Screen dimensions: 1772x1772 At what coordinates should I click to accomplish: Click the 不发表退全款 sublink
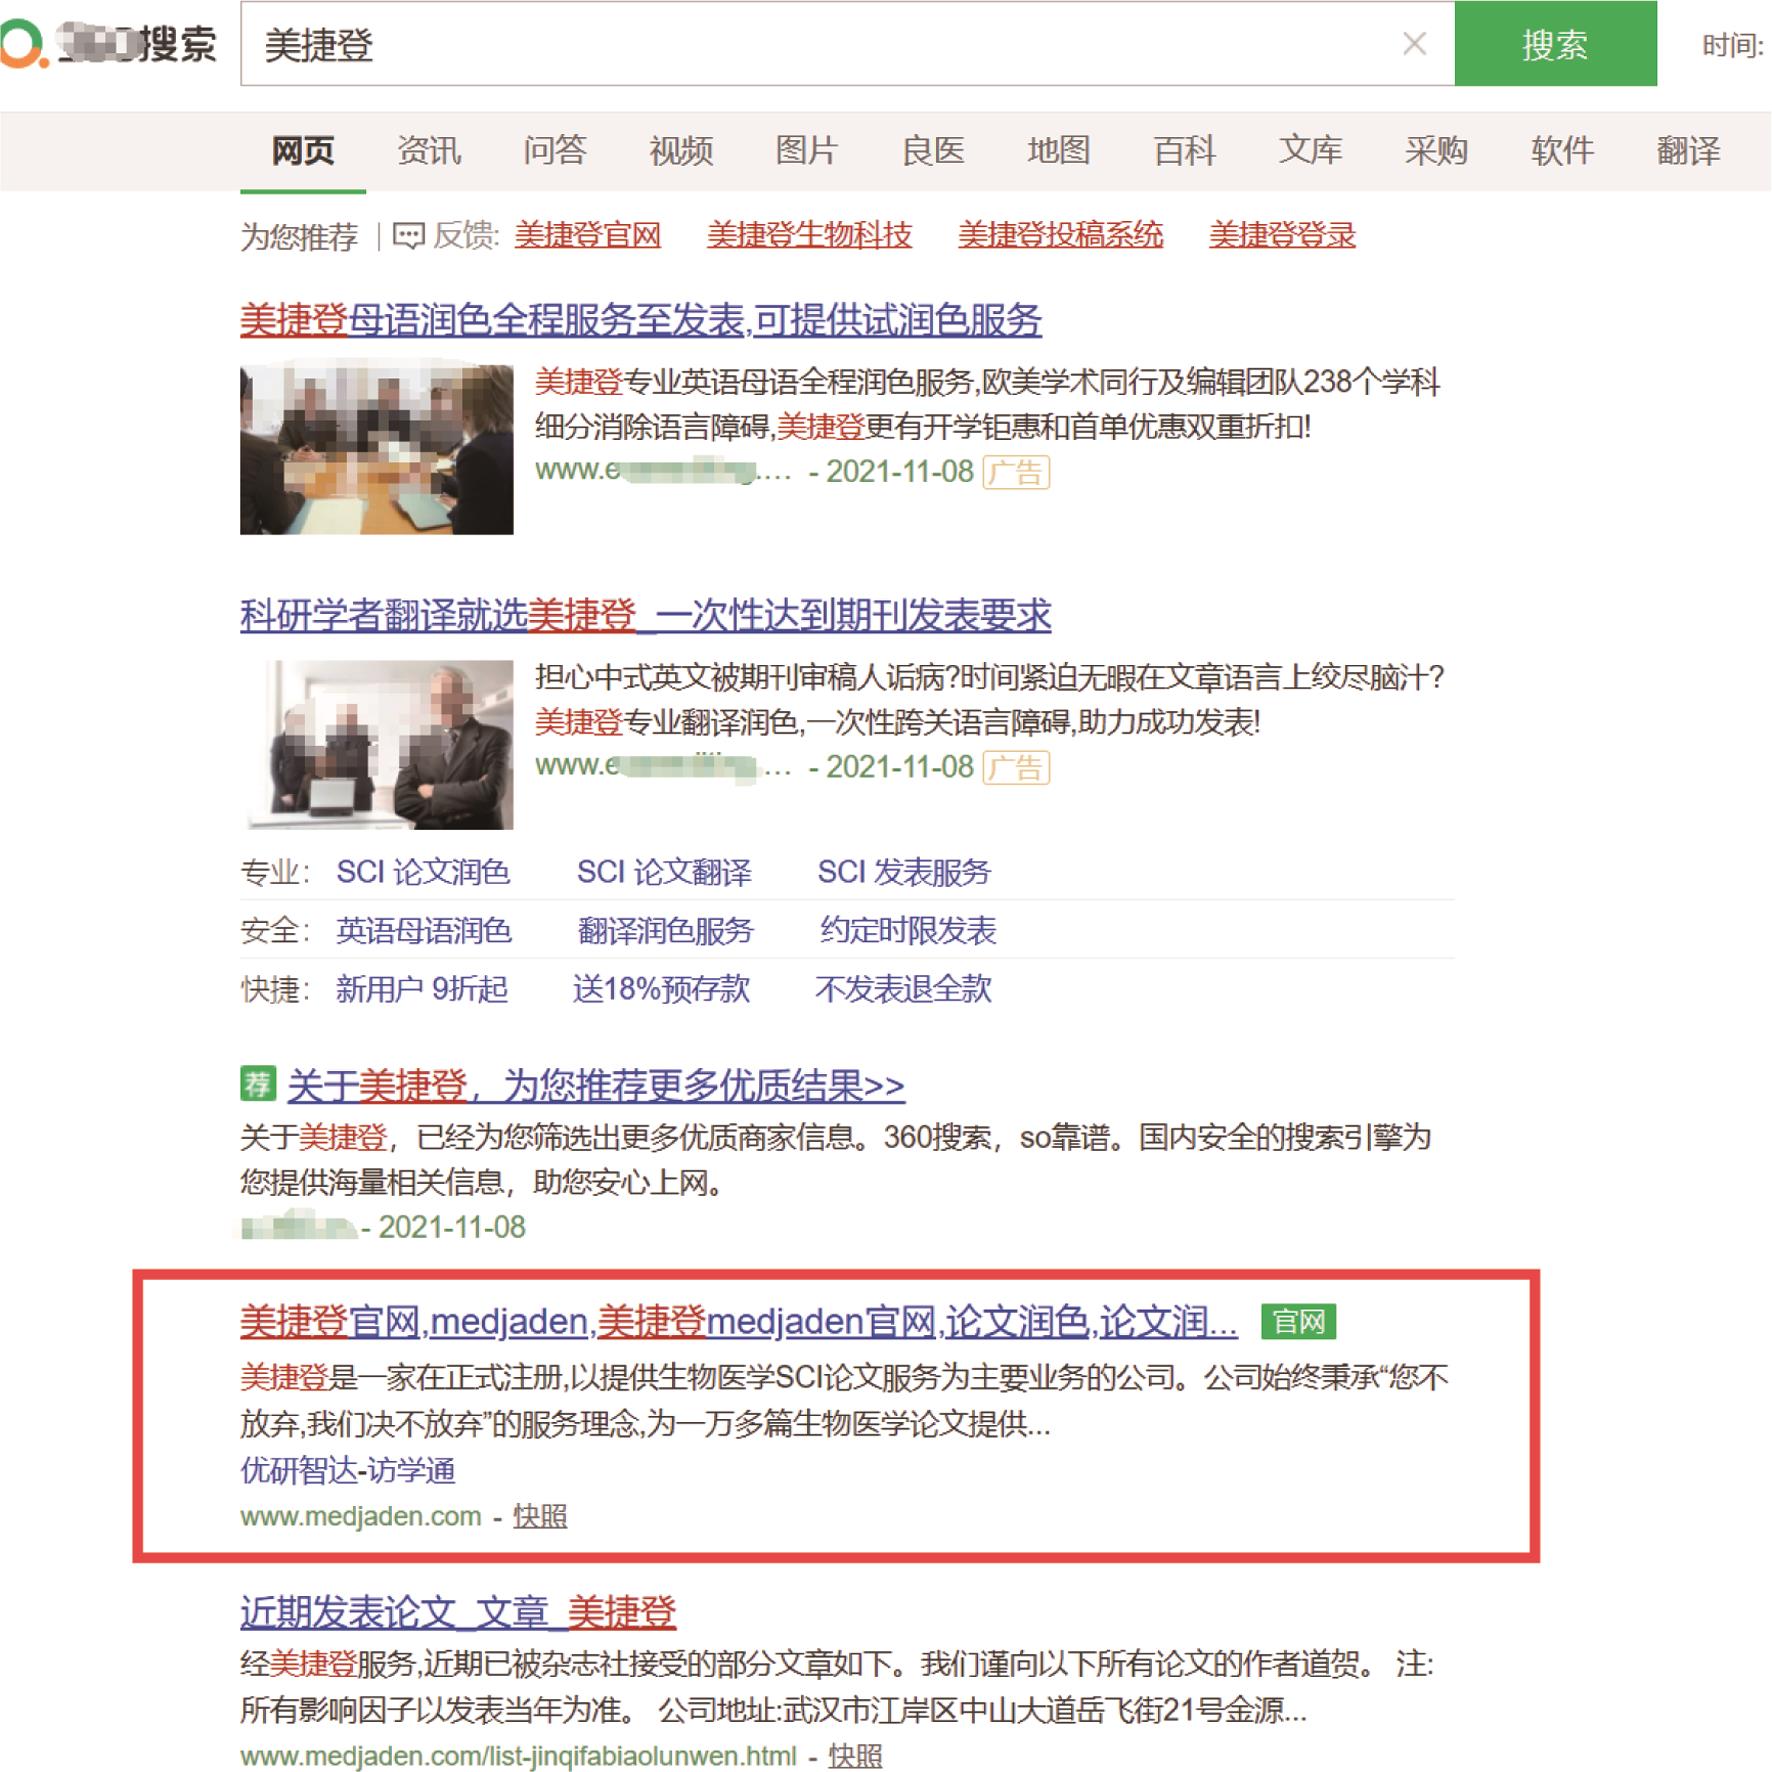pos(904,990)
